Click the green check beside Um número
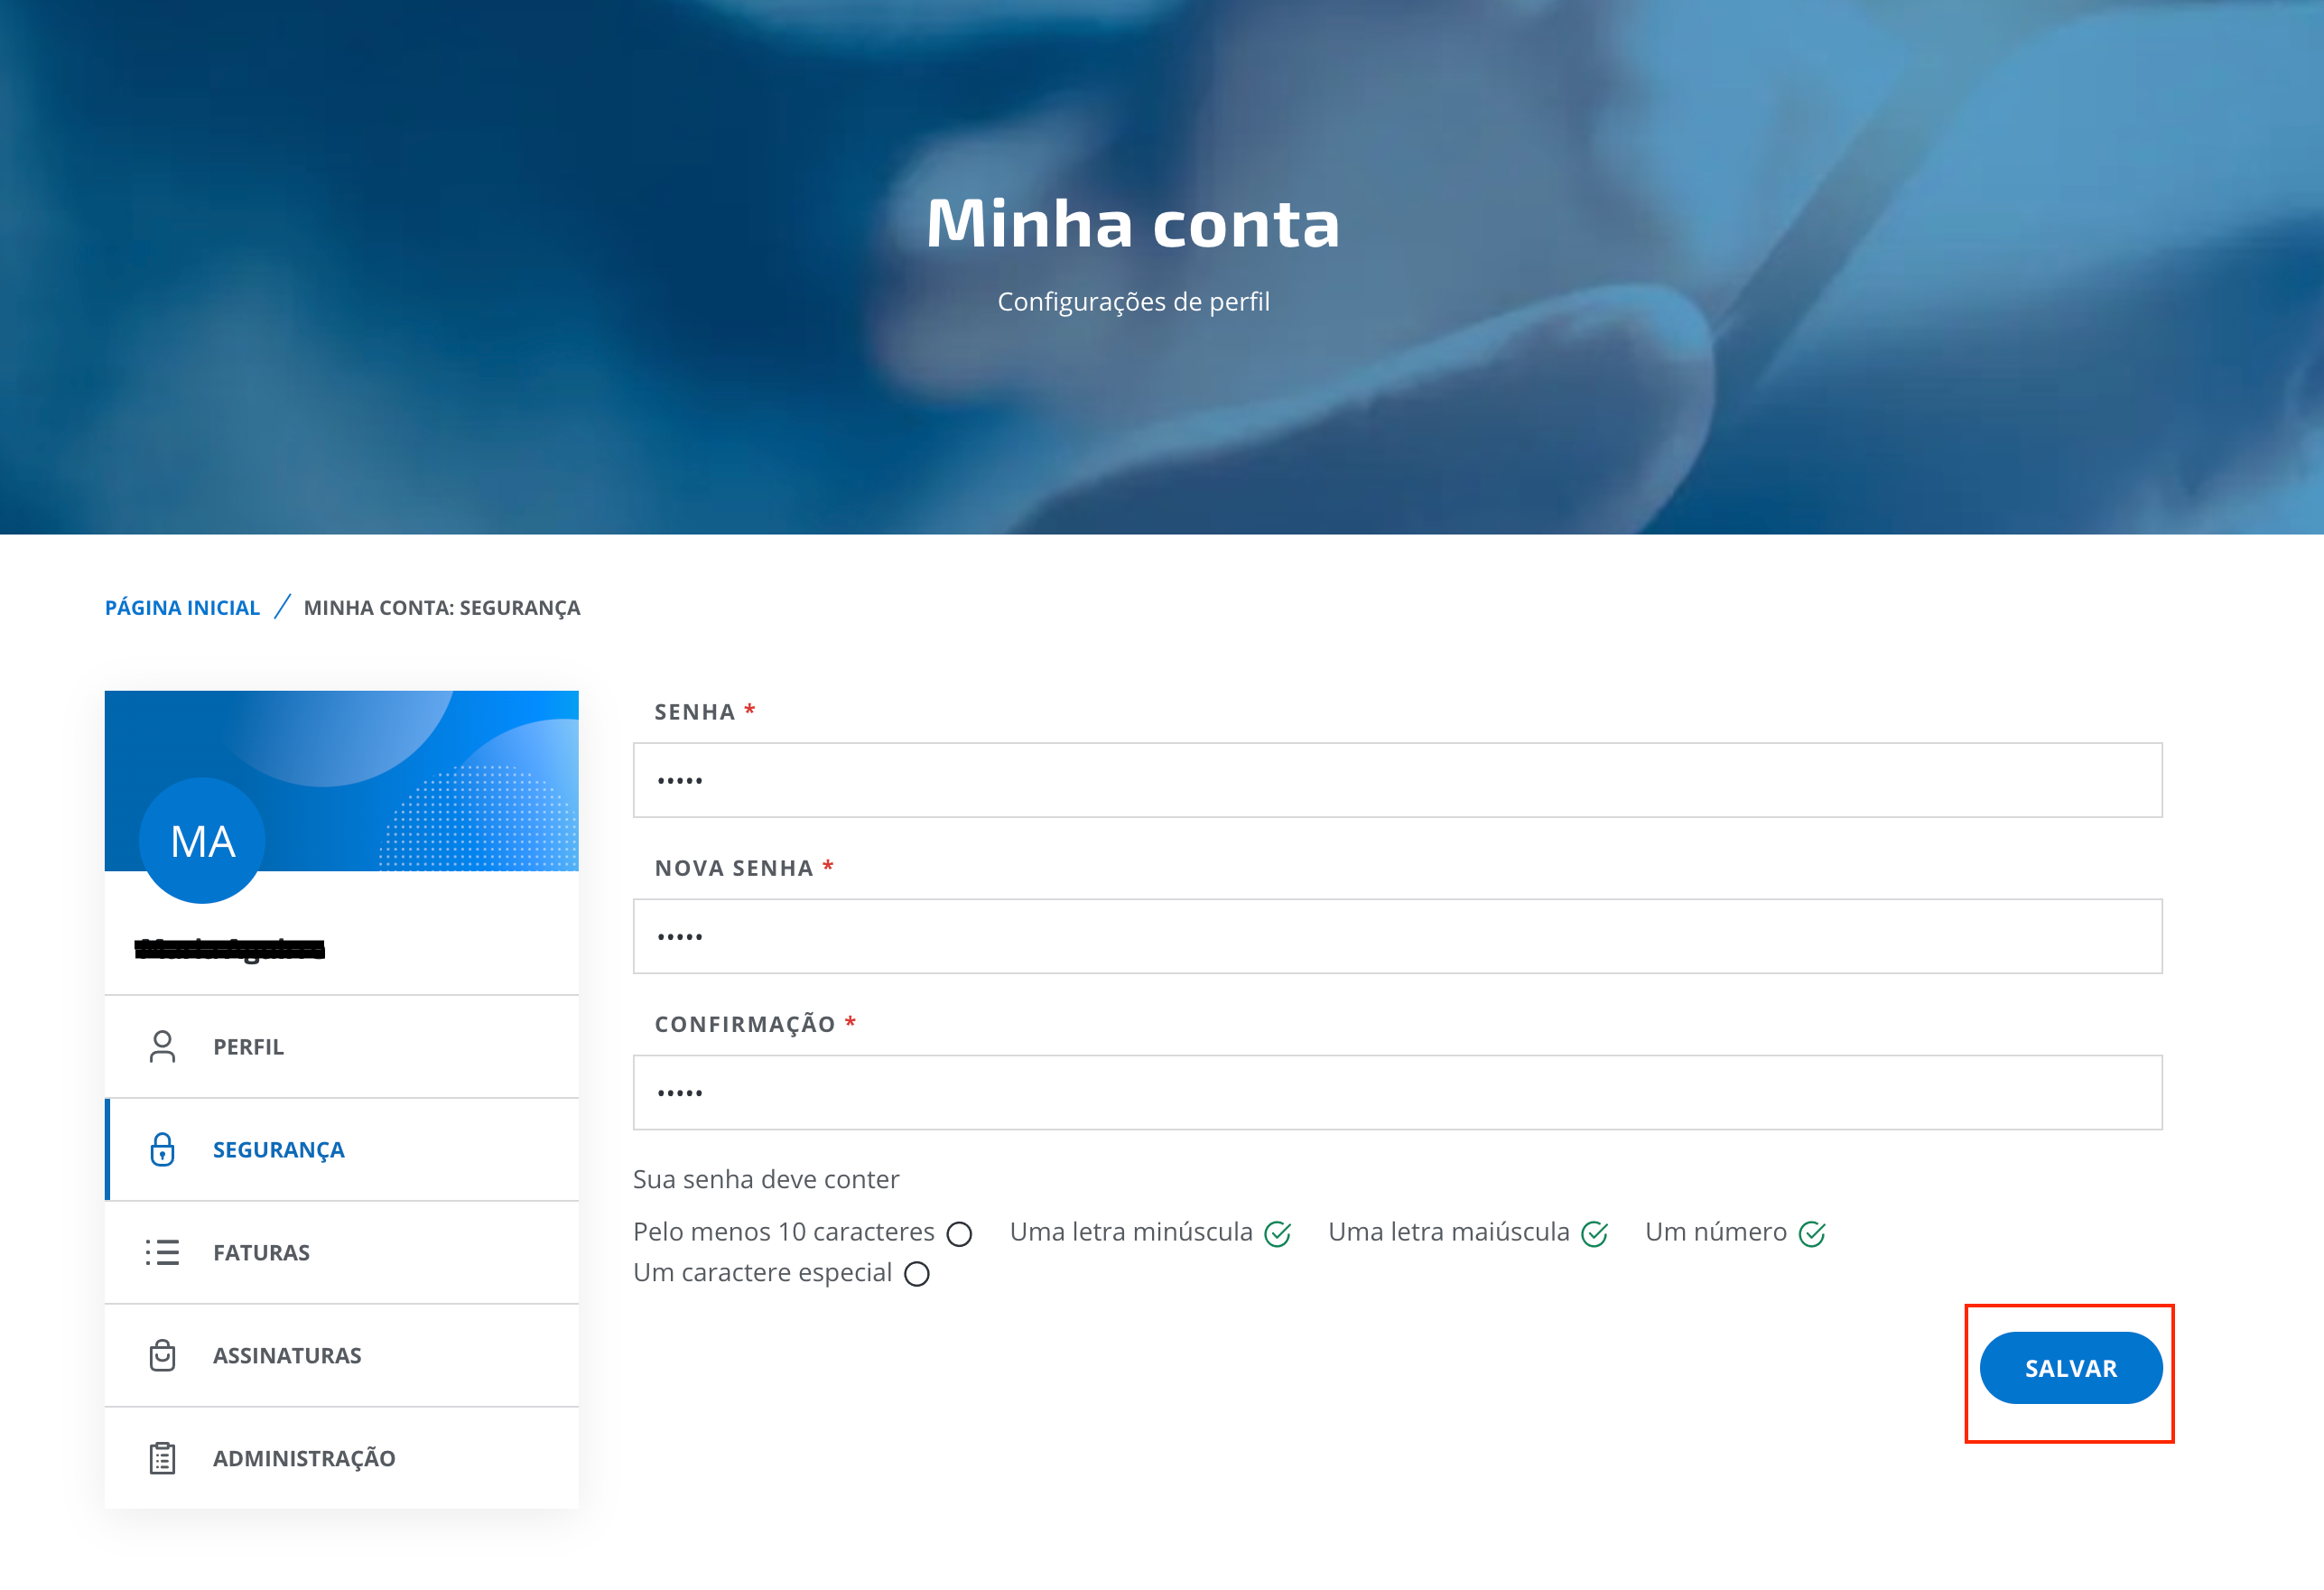 1812,1234
